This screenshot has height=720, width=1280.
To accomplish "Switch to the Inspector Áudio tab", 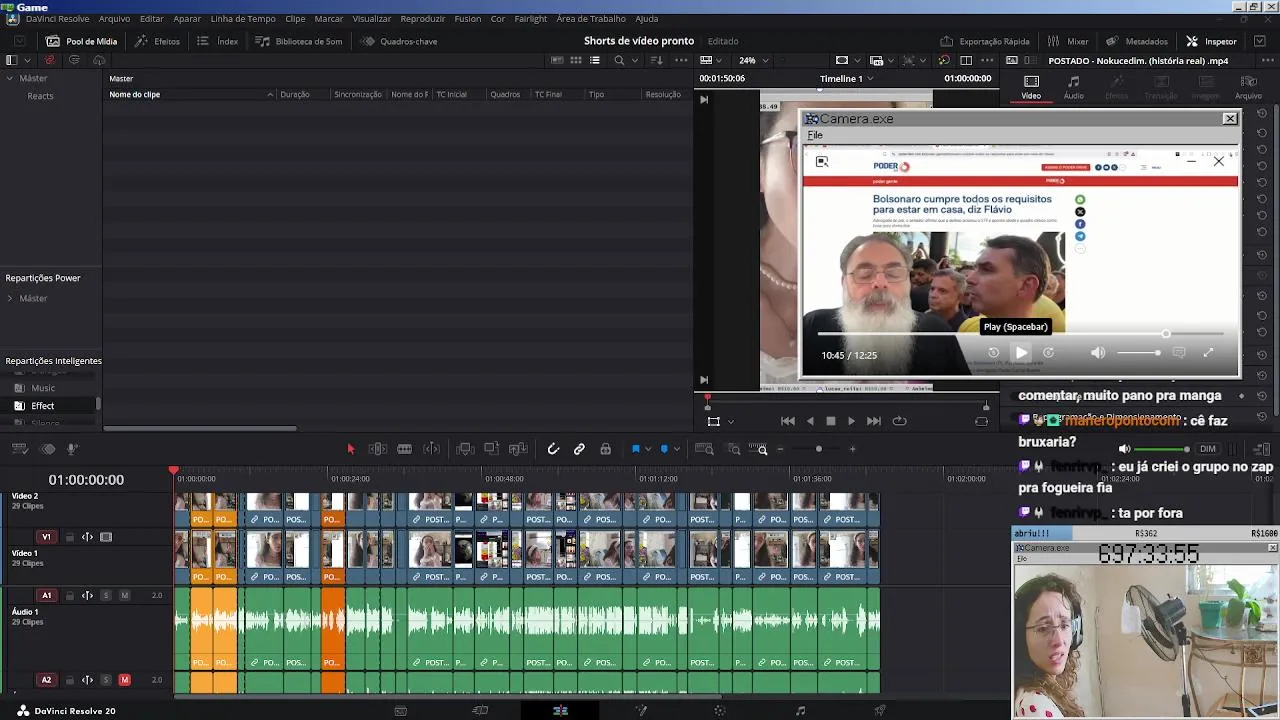I will tap(1073, 87).
